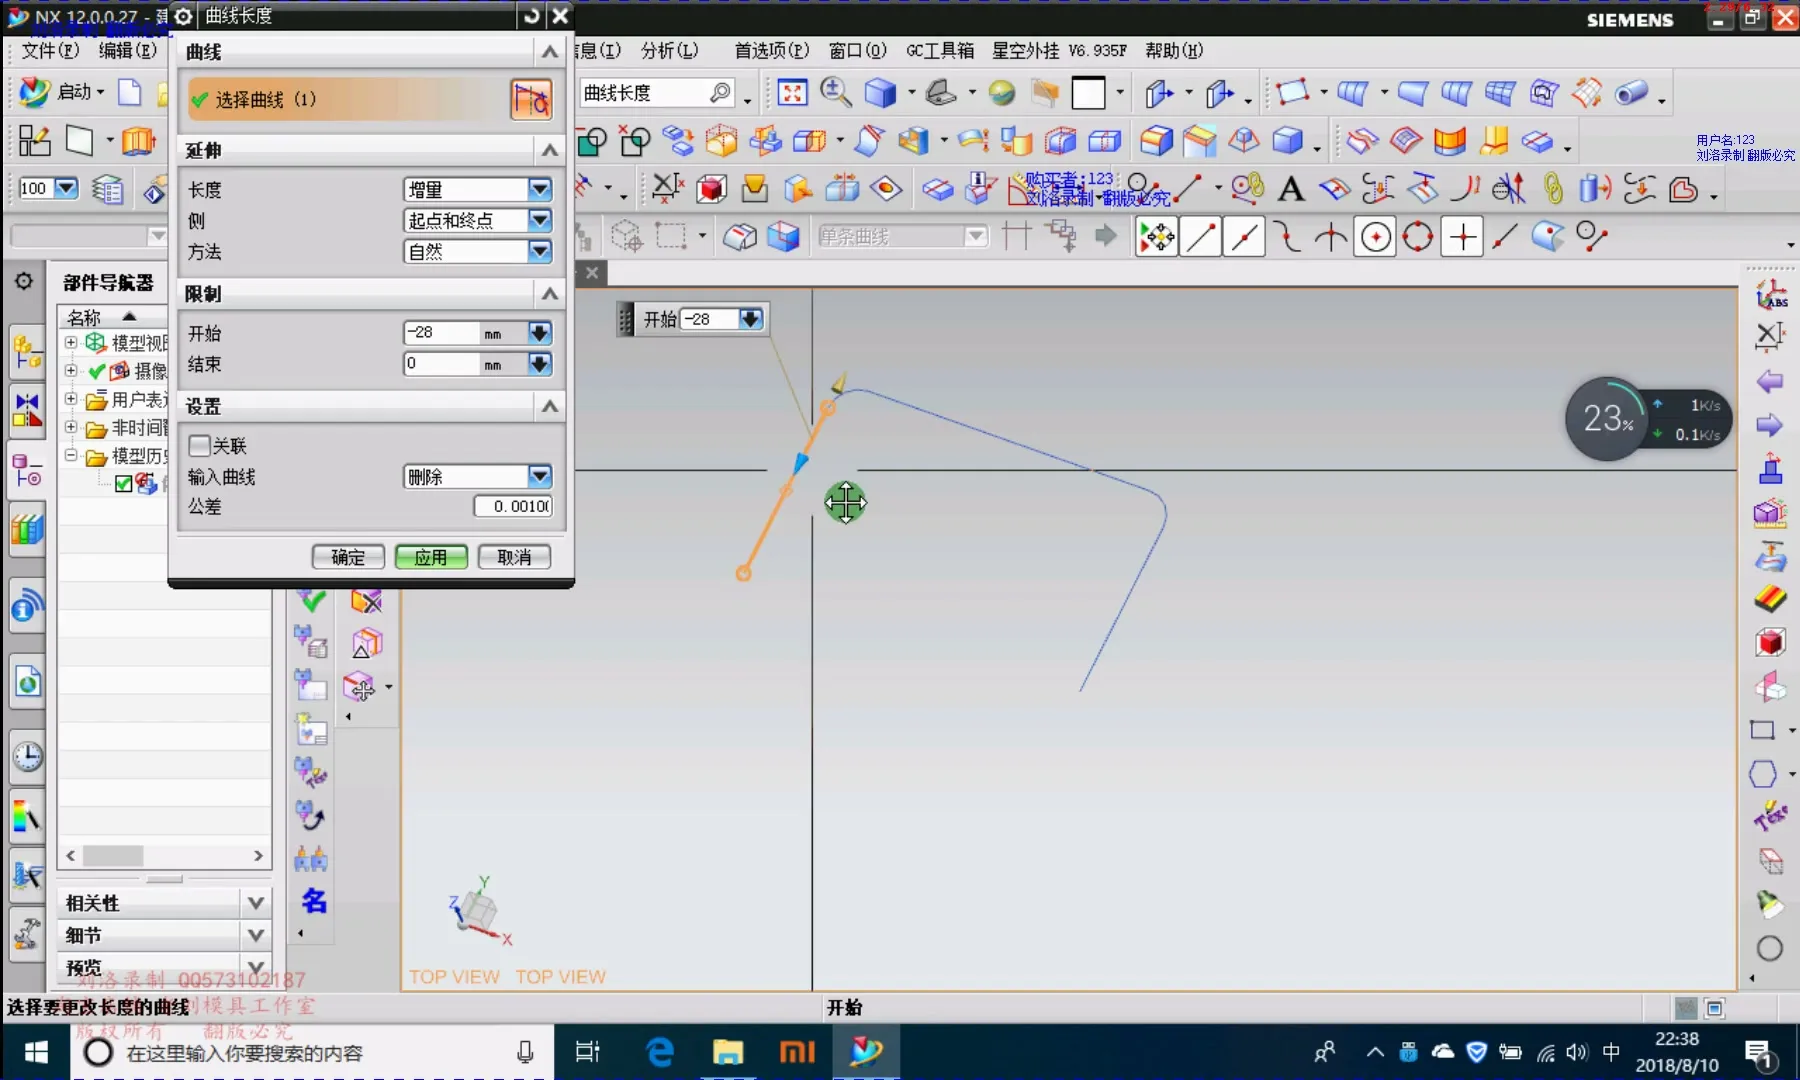This screenshot has width=1800, height=1080.
Task: Toggle the checkbox in model history tree
Action: coord(124,484)
